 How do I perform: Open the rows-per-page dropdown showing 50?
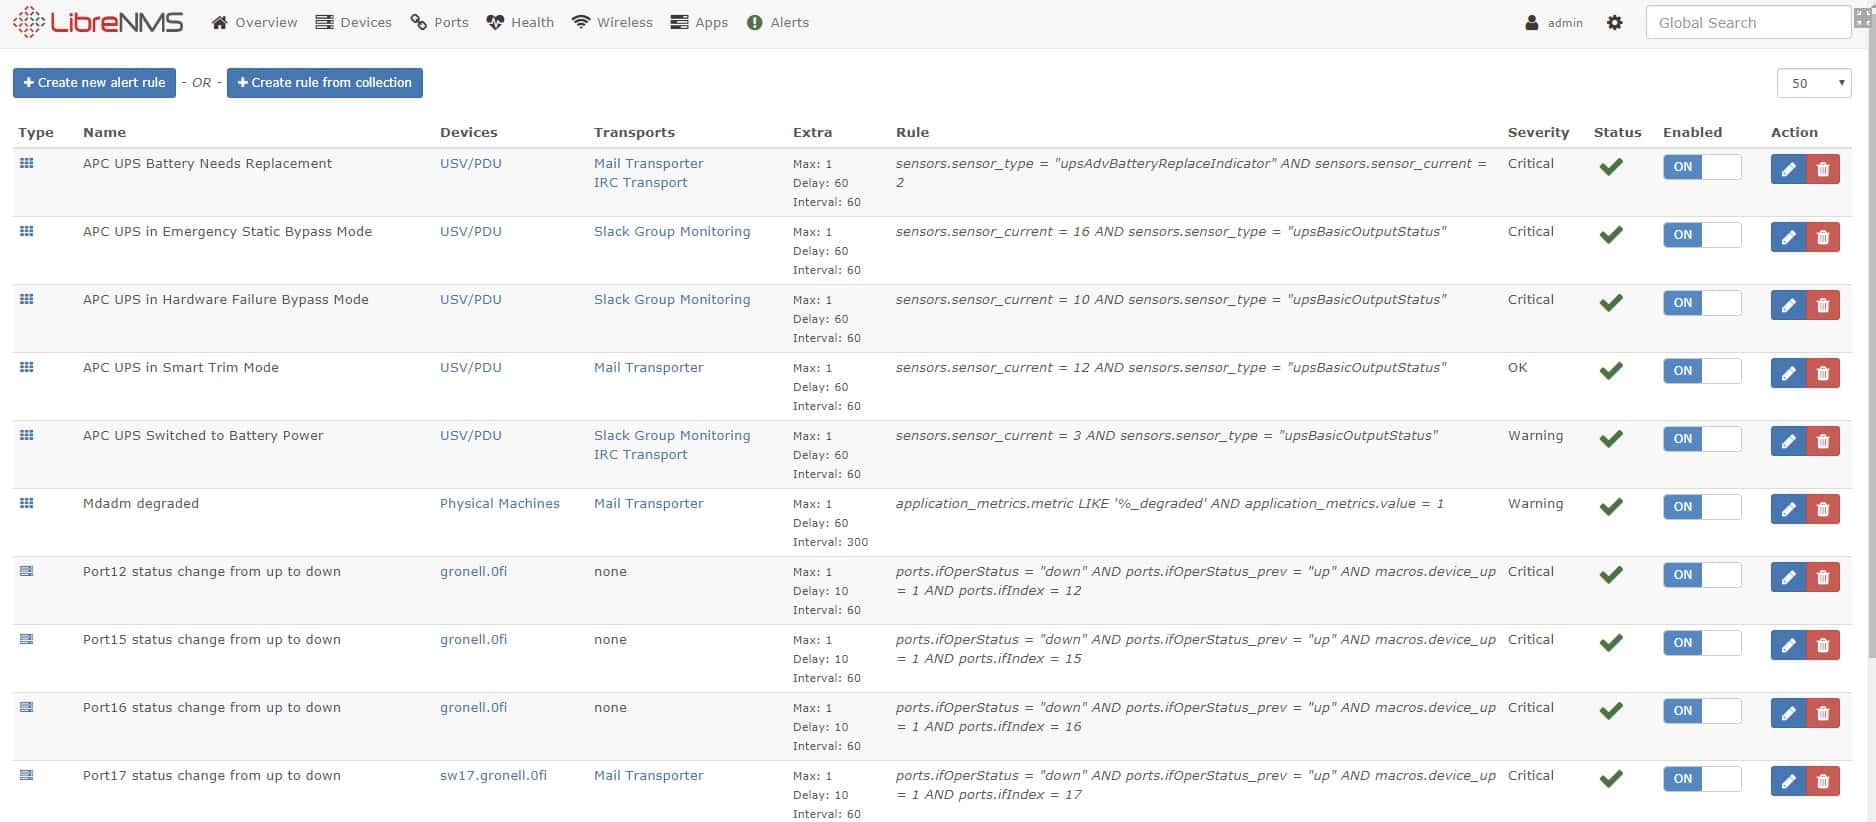tap(1814, 83)
